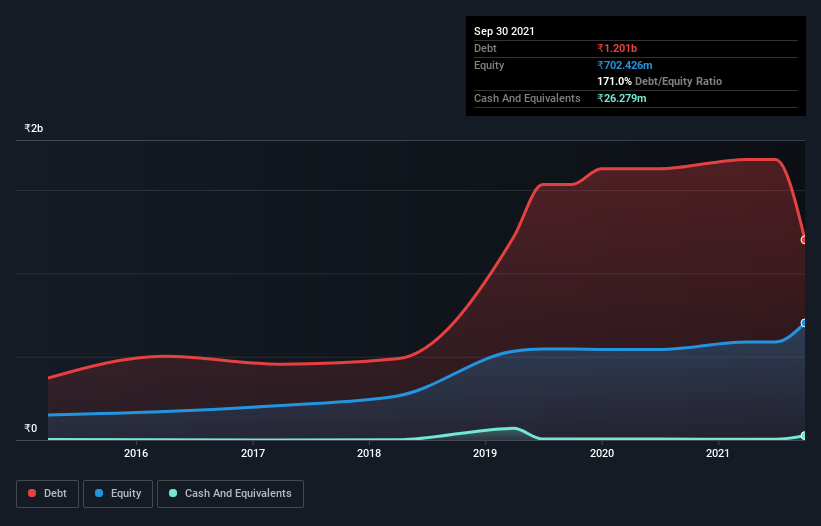Click the Sep 30 2021 tooltip date
The image size is (821, 526).
click(504, 31)
